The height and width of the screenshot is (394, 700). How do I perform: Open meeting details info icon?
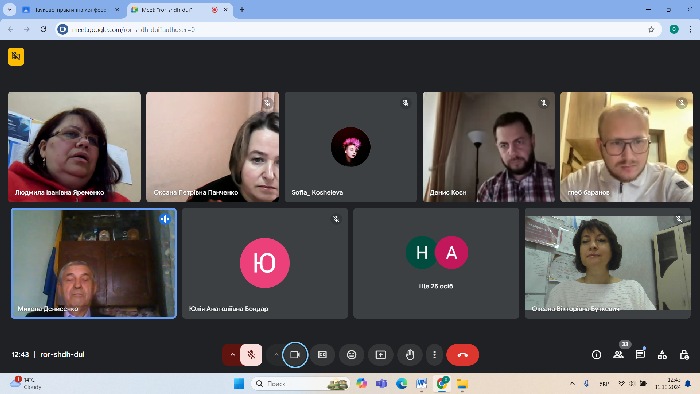click(x=596, y=354)
